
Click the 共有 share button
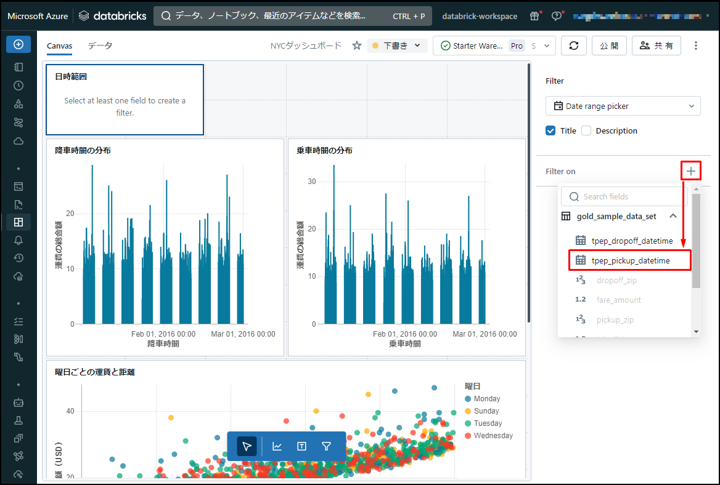(657, 46)
